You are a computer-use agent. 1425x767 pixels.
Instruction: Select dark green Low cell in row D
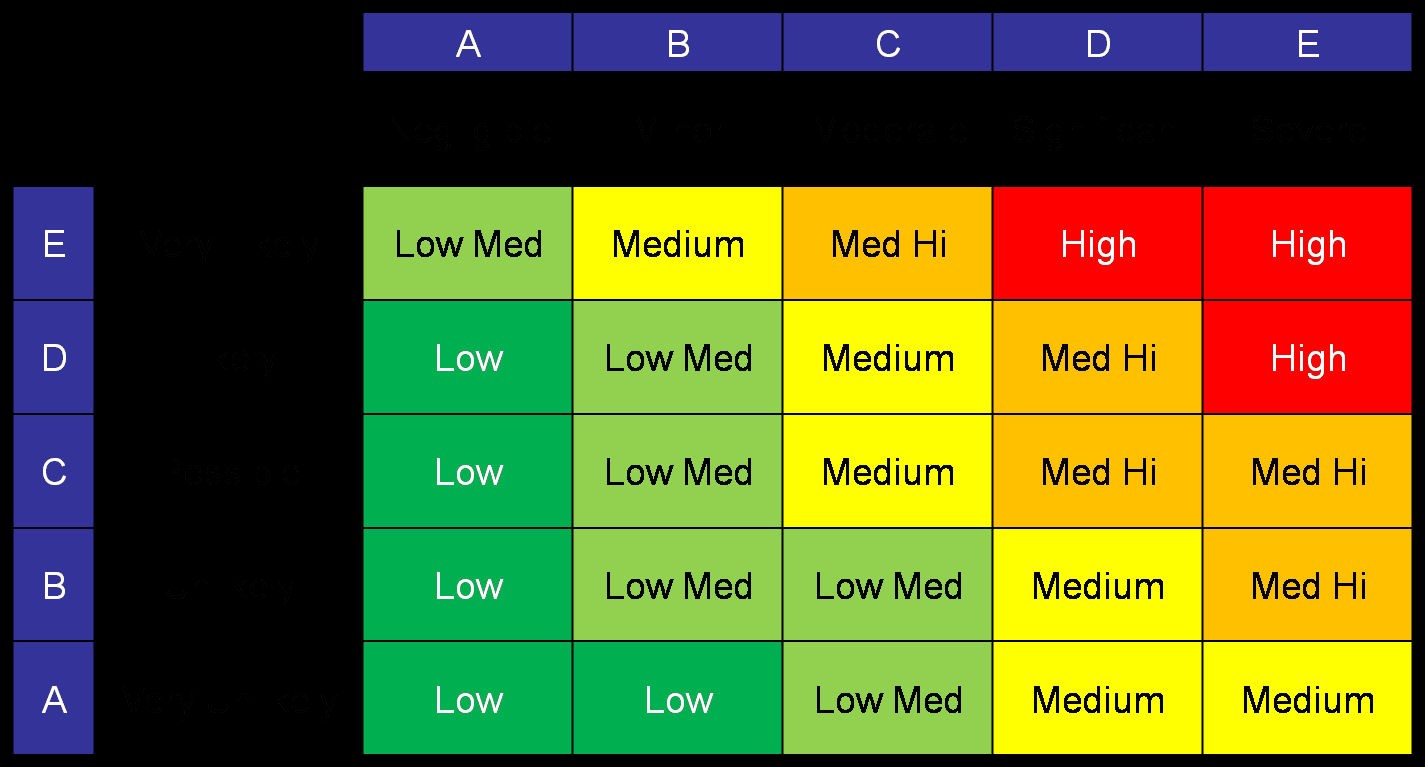pyautogui.click(x=467, y=358)
